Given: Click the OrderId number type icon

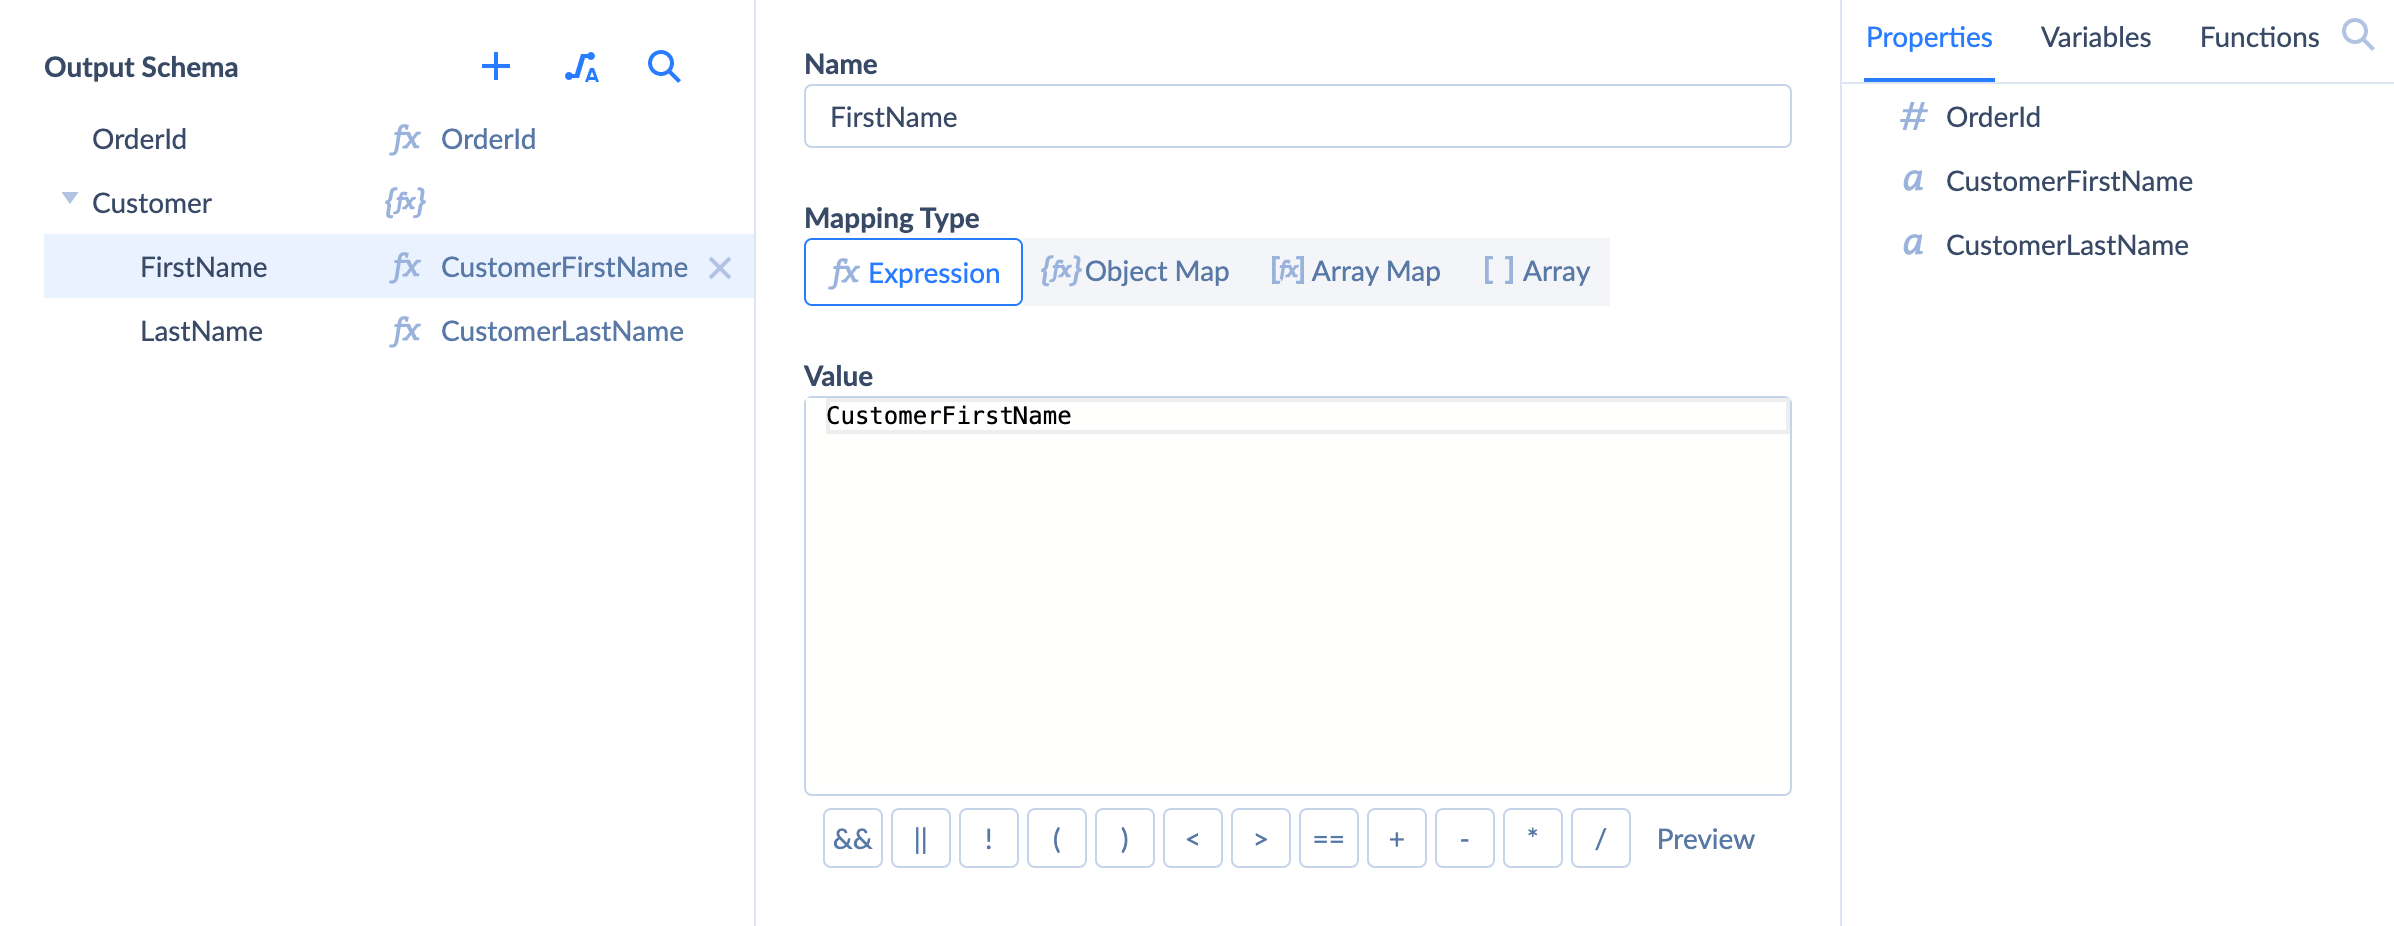Looking at the screenshot, I should click(1913, 116).
